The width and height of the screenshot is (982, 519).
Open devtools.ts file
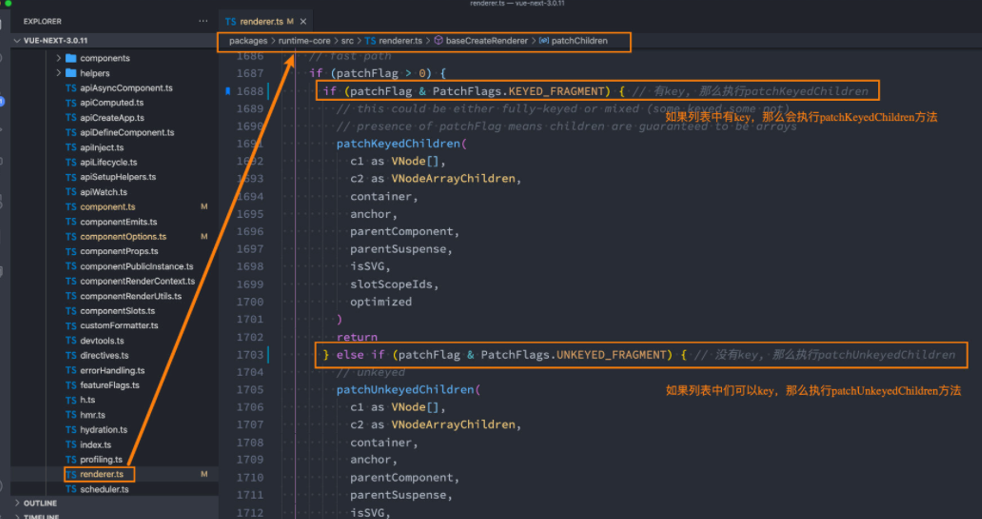[x=102, y=341]
